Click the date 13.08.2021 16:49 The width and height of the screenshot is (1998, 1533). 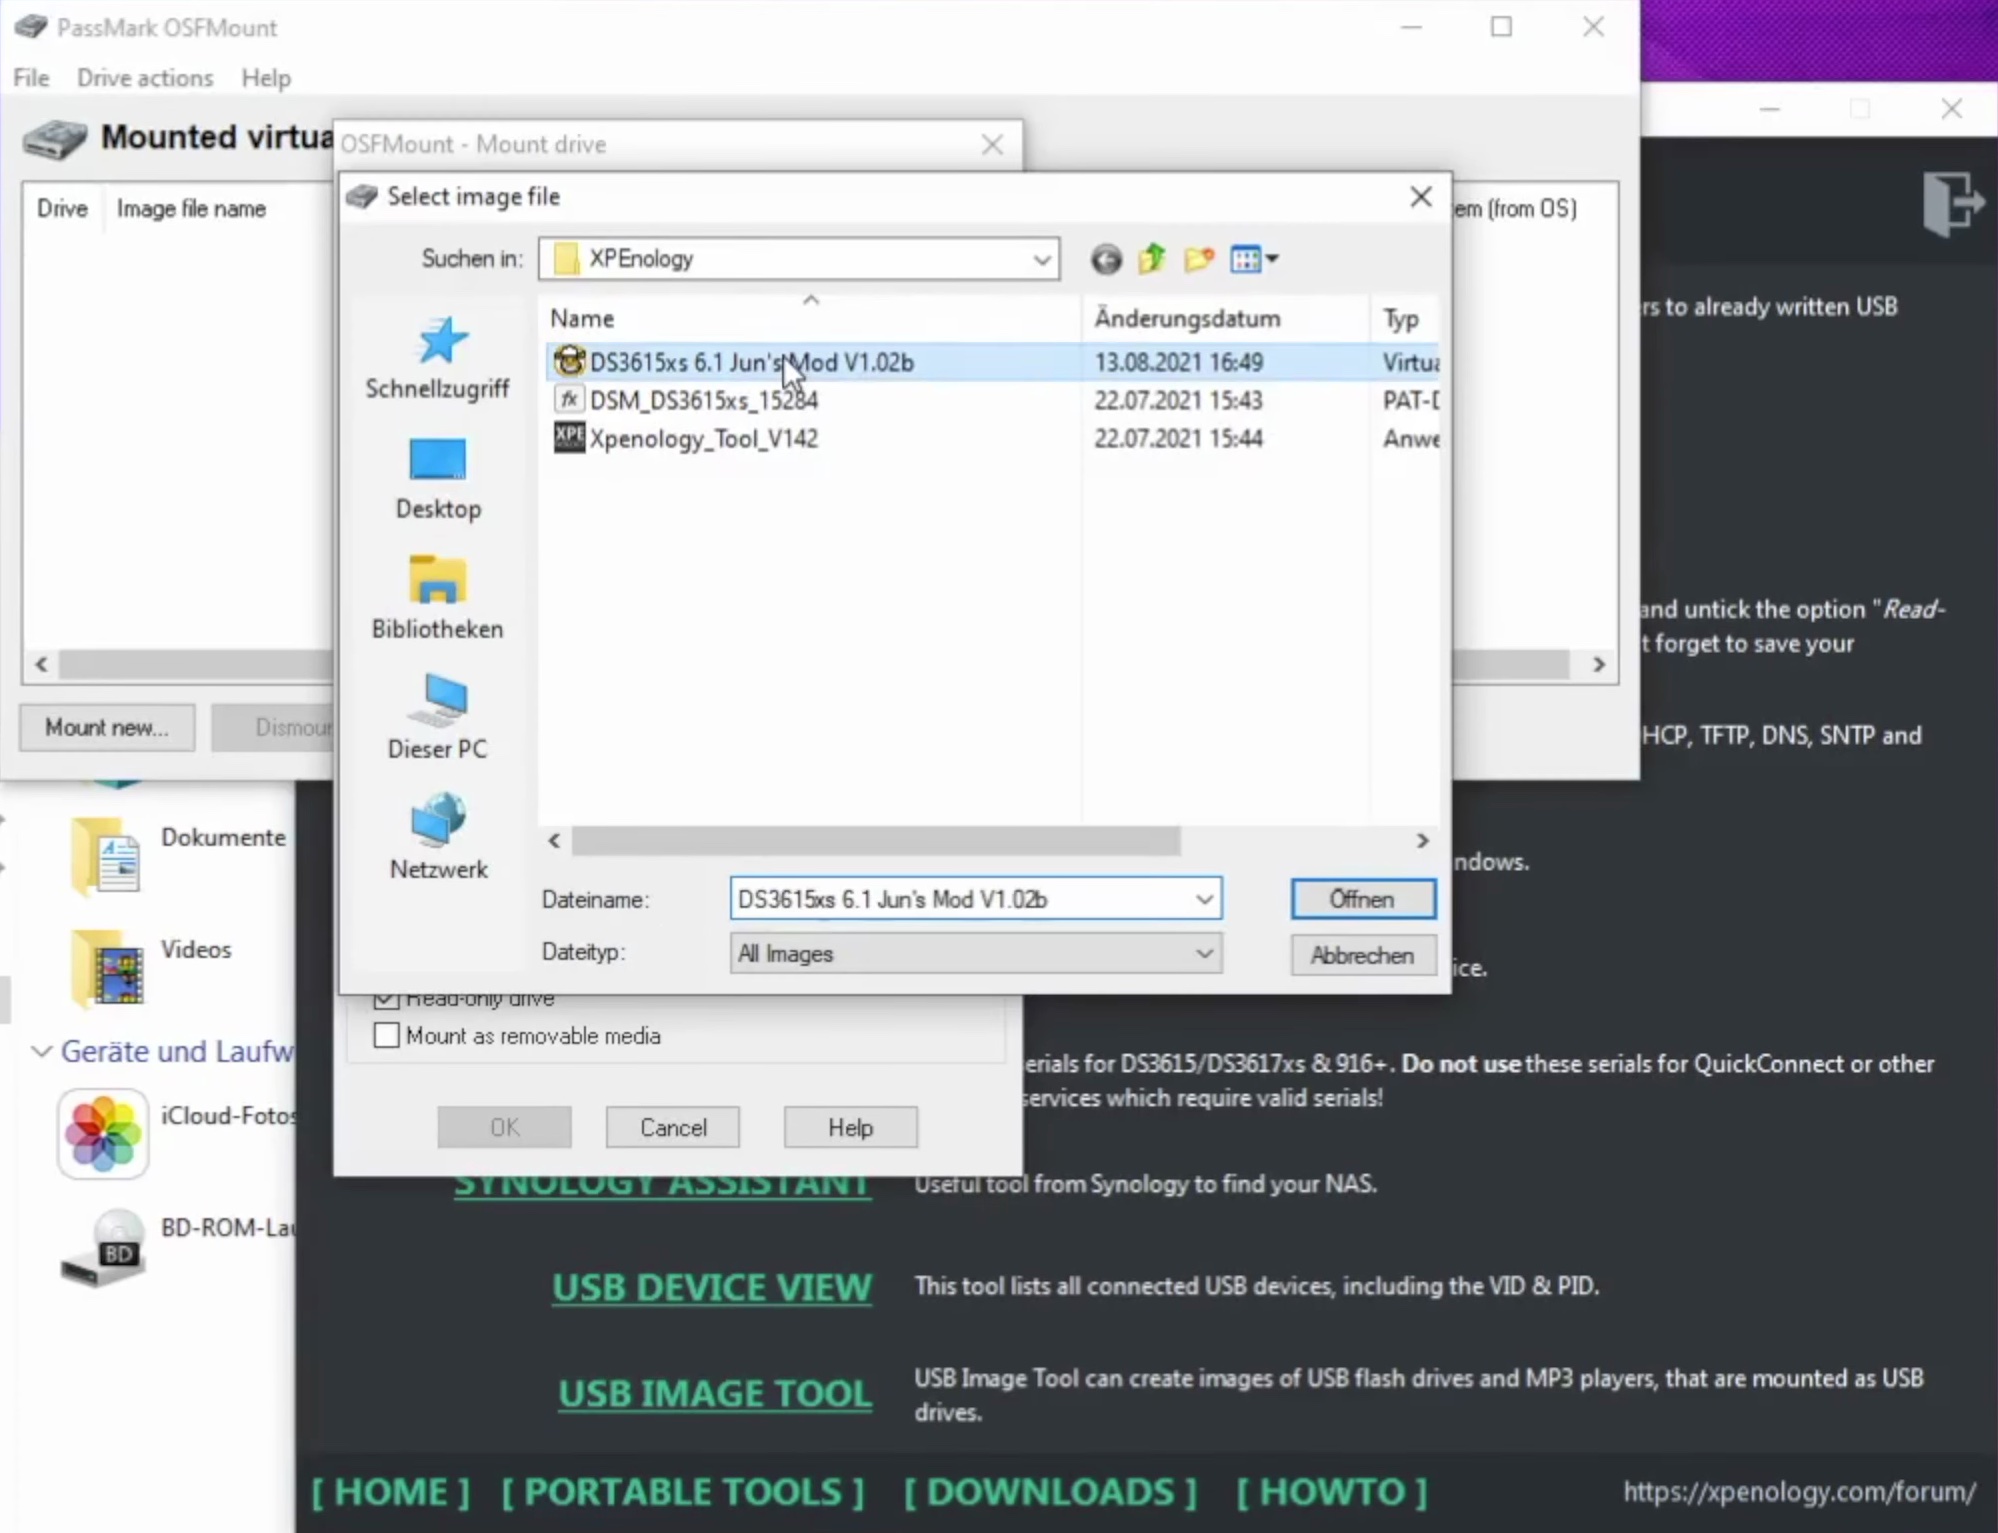[1178, 362]
